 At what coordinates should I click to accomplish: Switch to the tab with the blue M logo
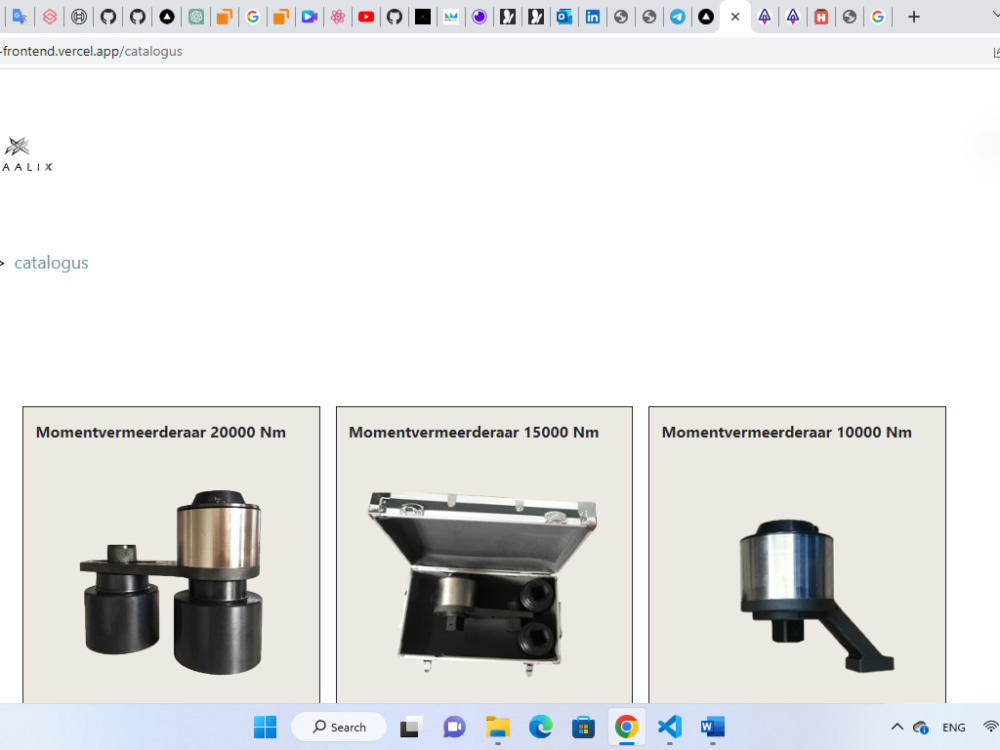pos(451,17)
